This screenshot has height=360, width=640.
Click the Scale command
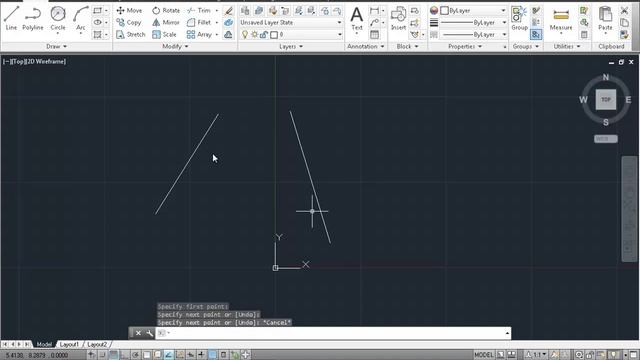(x=164, y=35)
